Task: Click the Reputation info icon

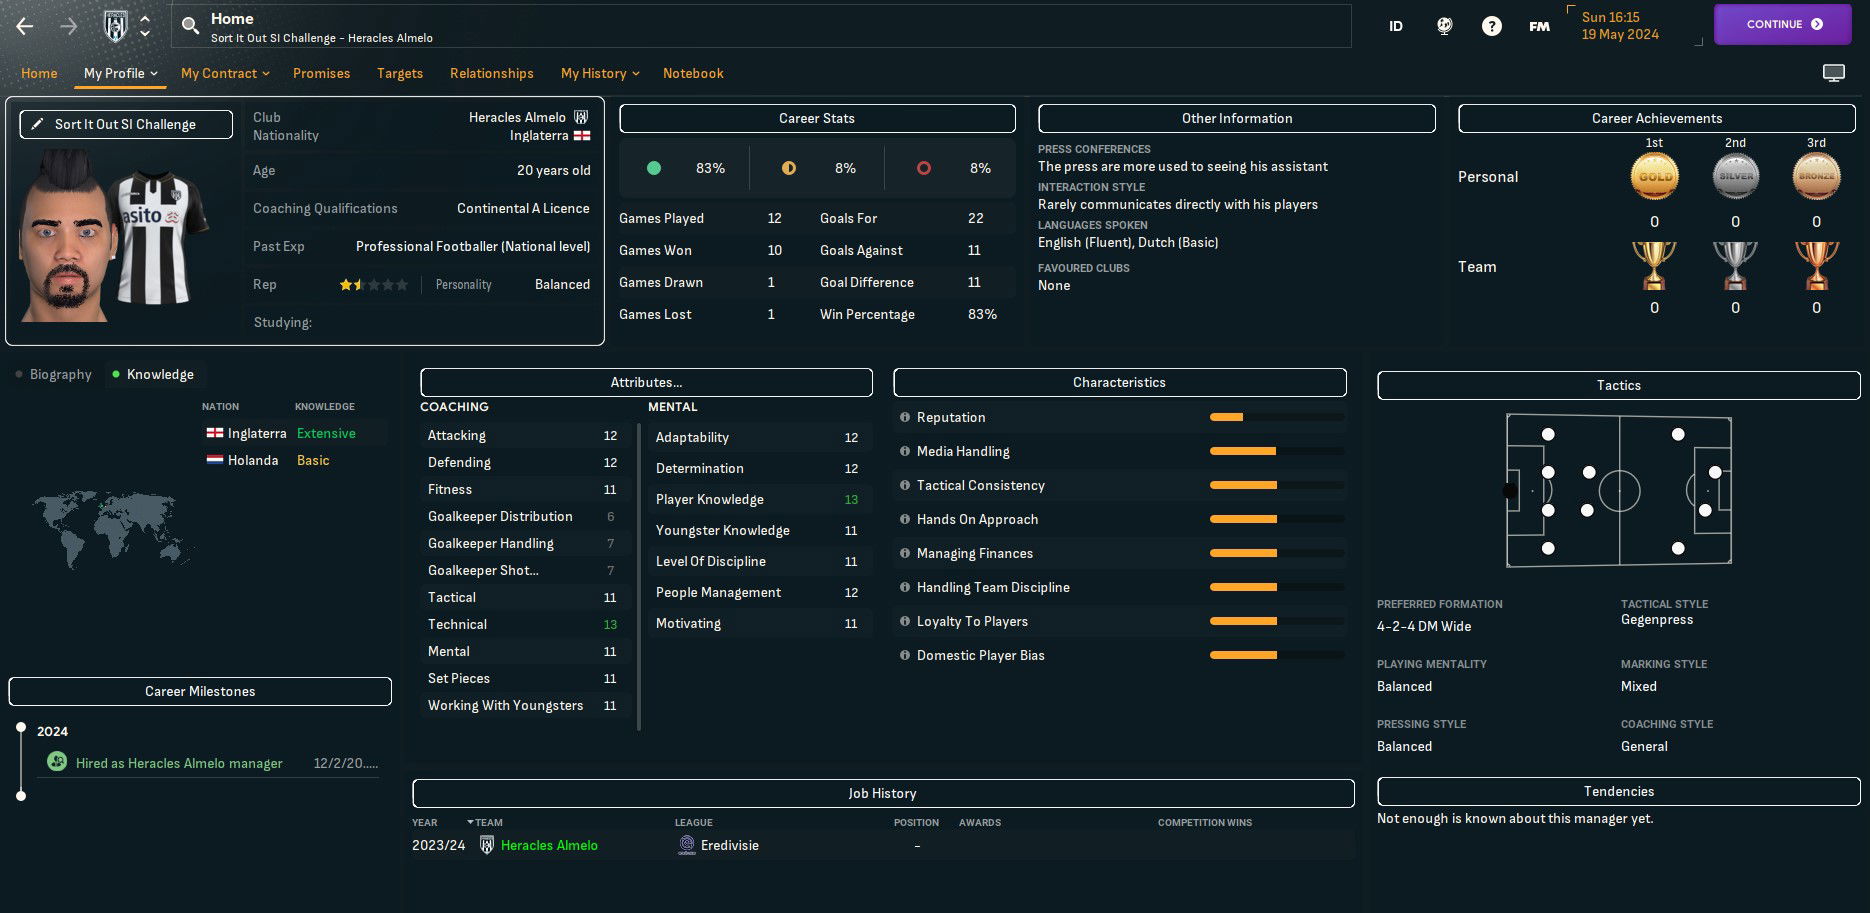Action: coord(905,417)
